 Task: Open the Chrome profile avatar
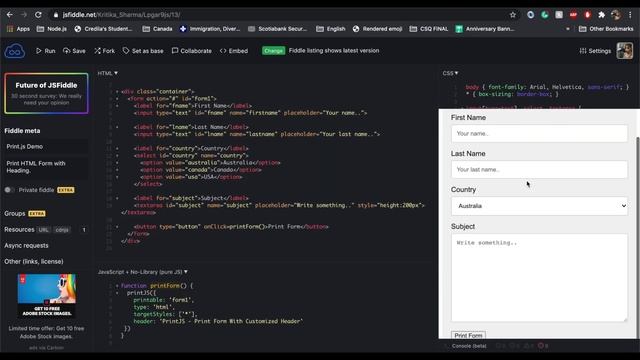616,15
